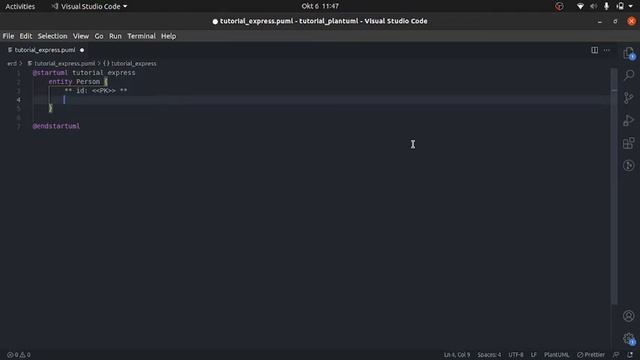This screenshot has width=640, height=360.
Task: Open the Search view in activity bar
Action: coord(629,75)
